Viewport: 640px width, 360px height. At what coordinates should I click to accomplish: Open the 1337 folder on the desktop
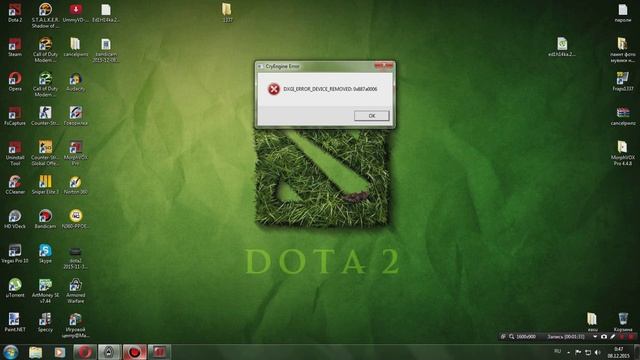point(227,12)
